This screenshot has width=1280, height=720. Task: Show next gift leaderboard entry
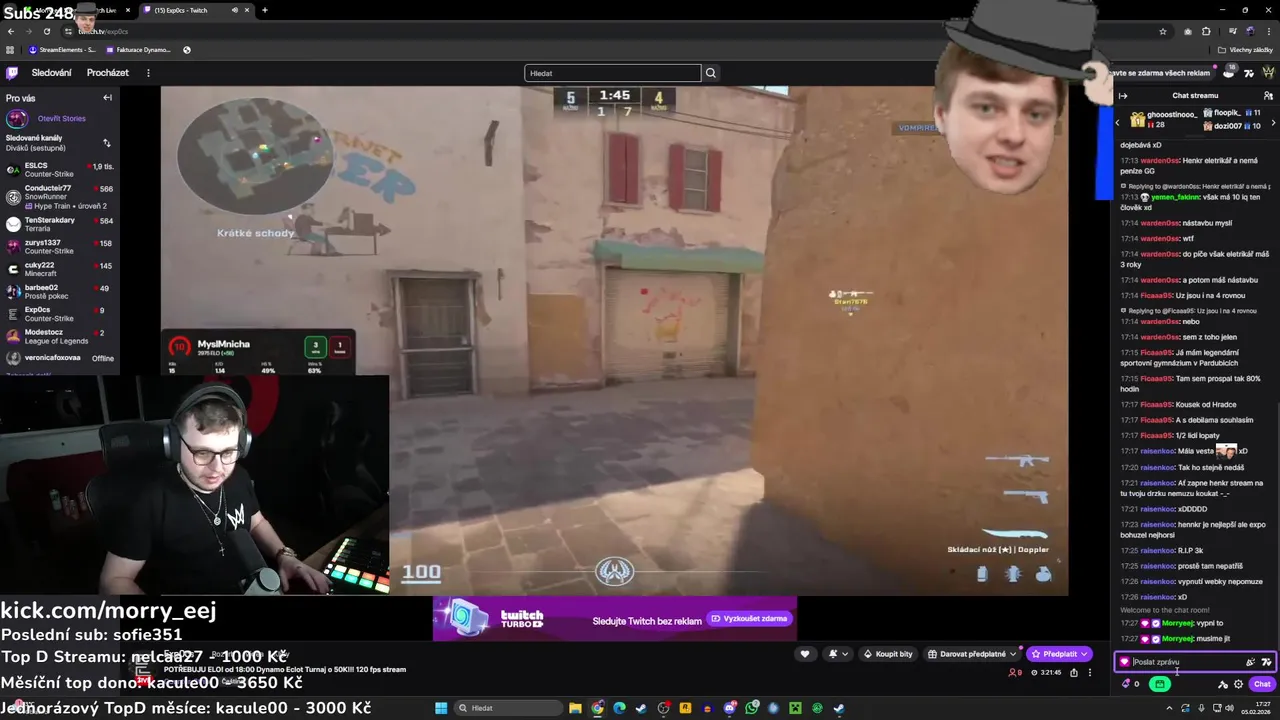tap(1273, 122)
